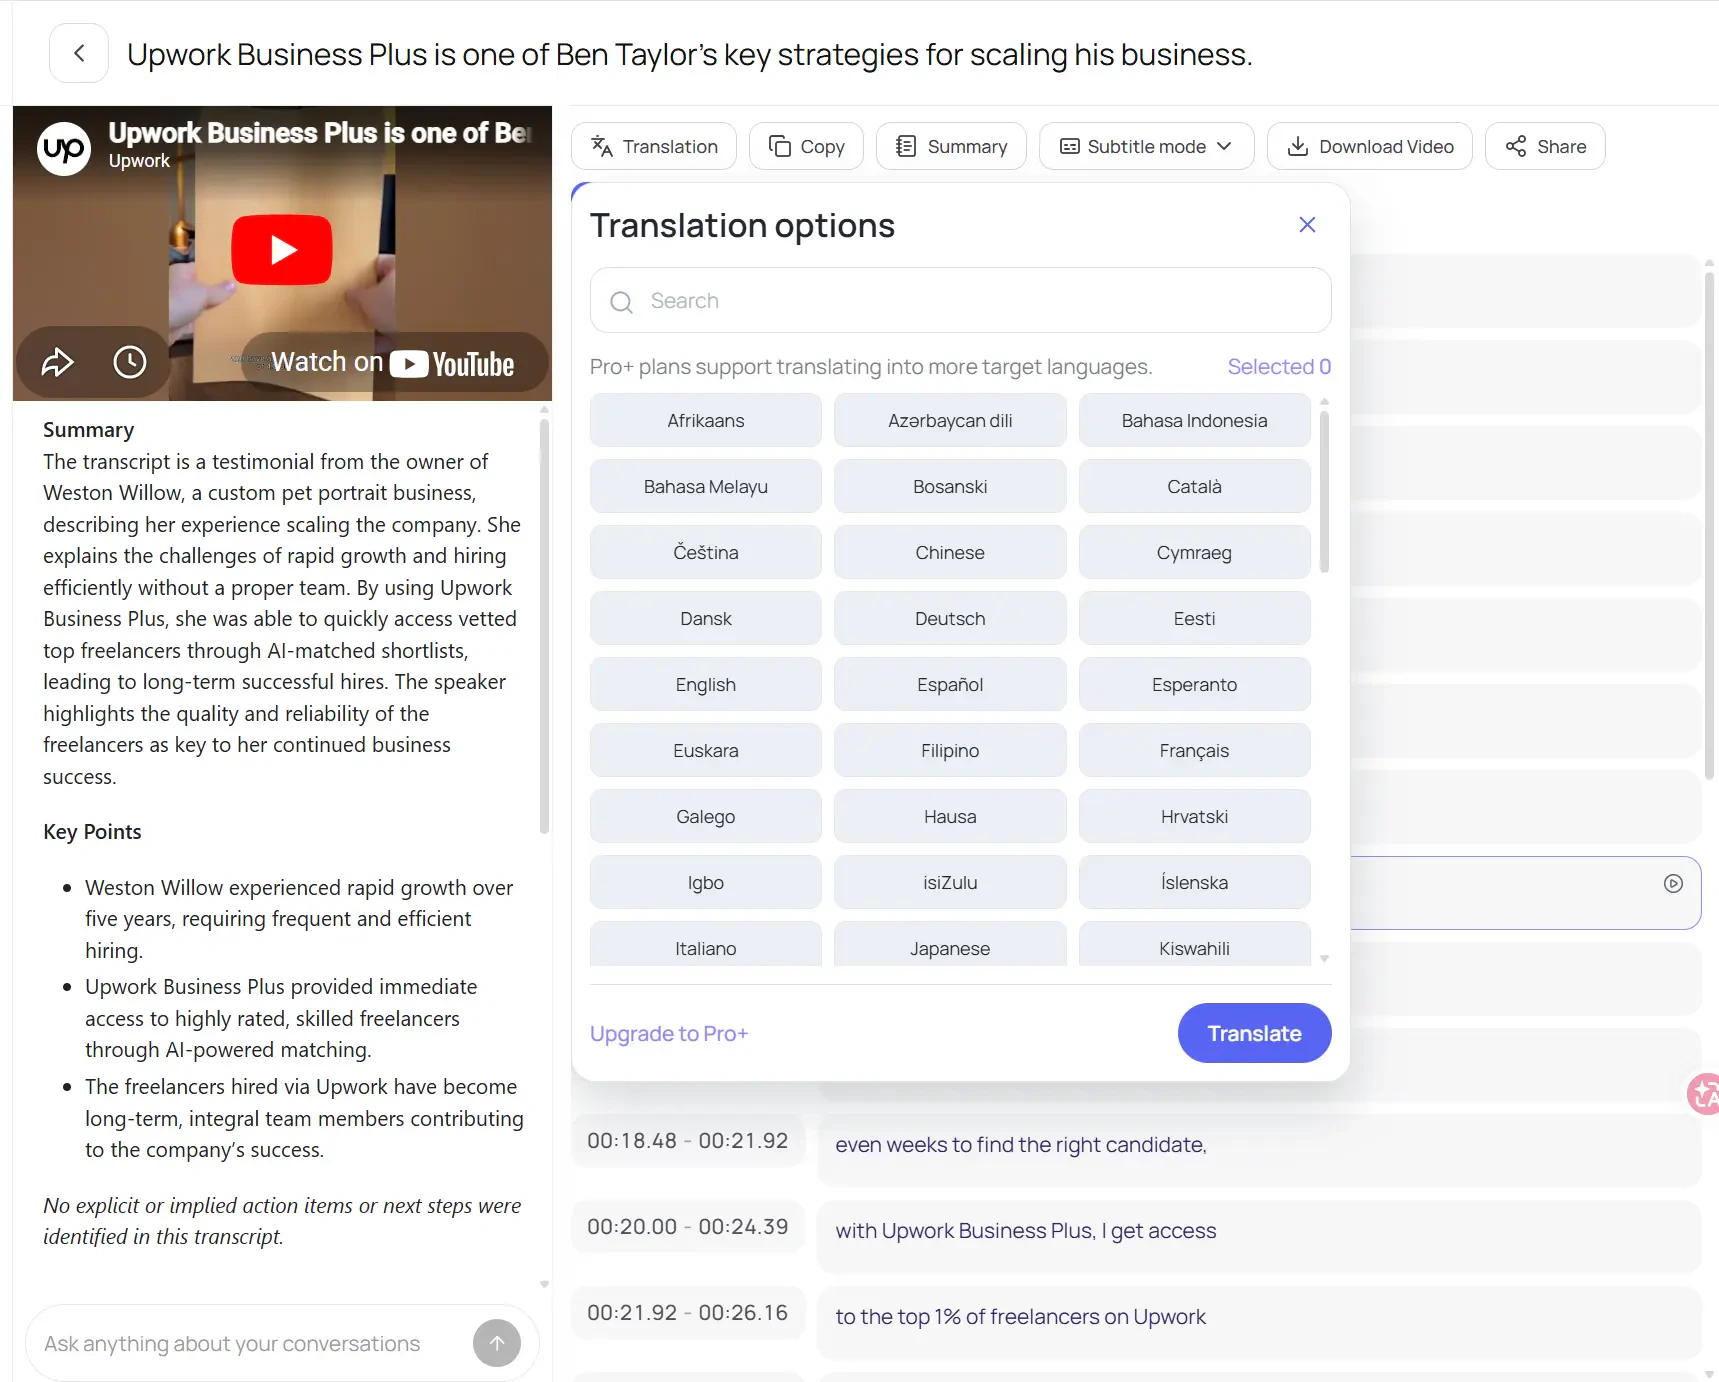Select Azərbaycan dili language
Image resolution: width=1719 pixels, height=1382 pixels.
tap(950, 420)
